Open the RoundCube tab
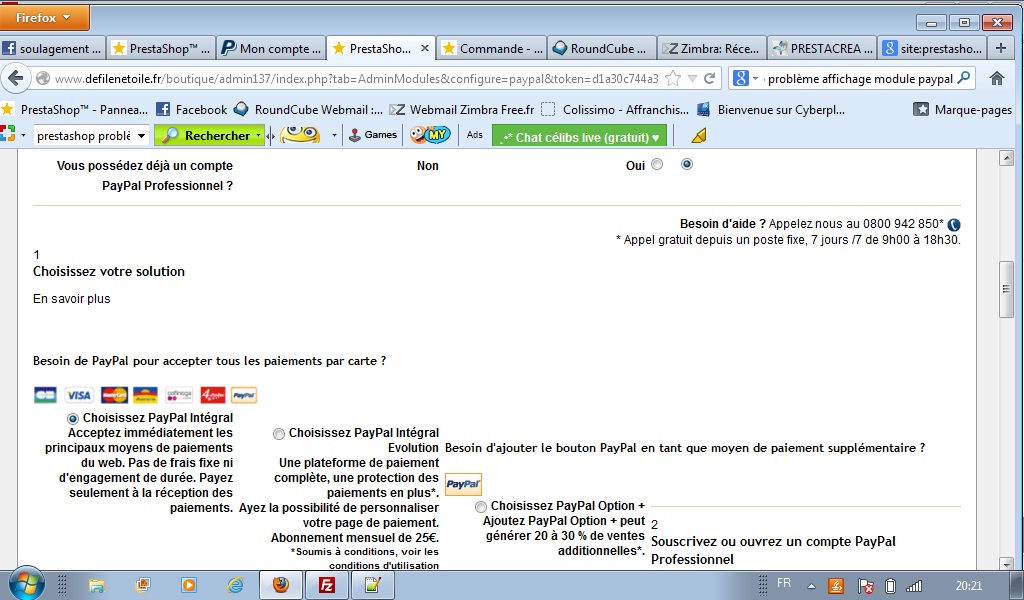Image resolution: width=1024 pixels, height=600 pixels. [x=602, y=48]
